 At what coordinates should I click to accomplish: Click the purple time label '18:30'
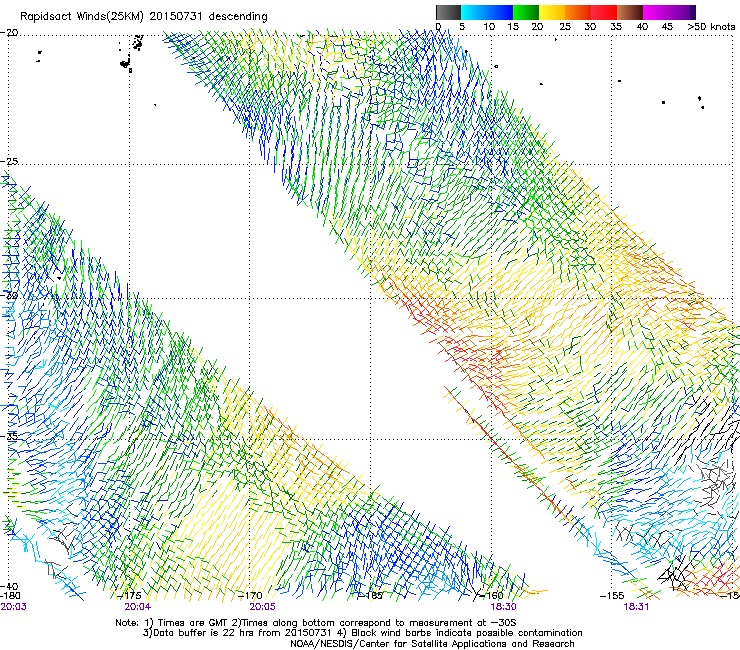point(503,607)
